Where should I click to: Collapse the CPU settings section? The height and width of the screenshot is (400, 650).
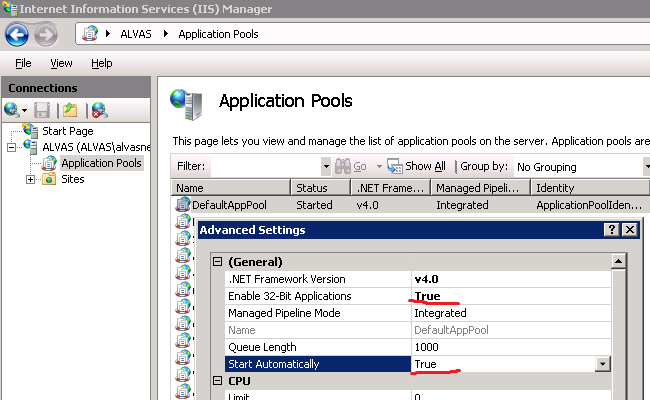(217, 381)
